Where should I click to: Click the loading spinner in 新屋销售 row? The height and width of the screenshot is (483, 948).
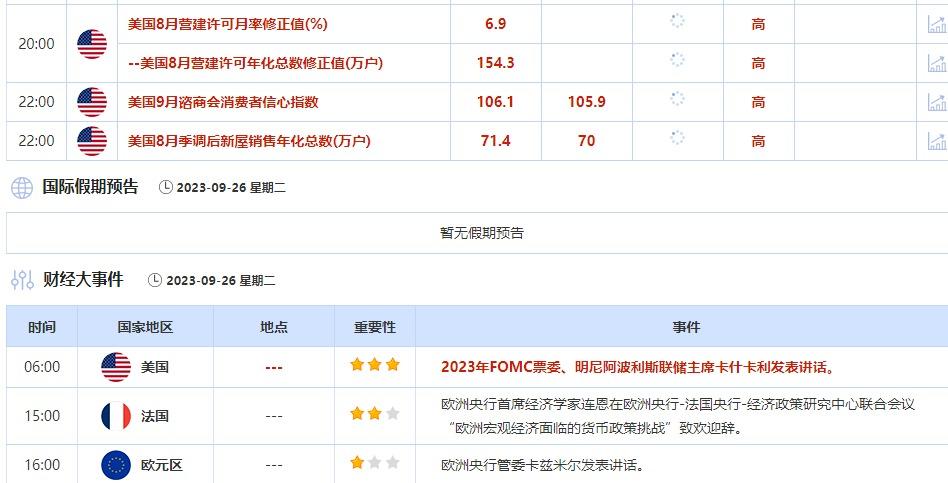[x=677, y=138]
